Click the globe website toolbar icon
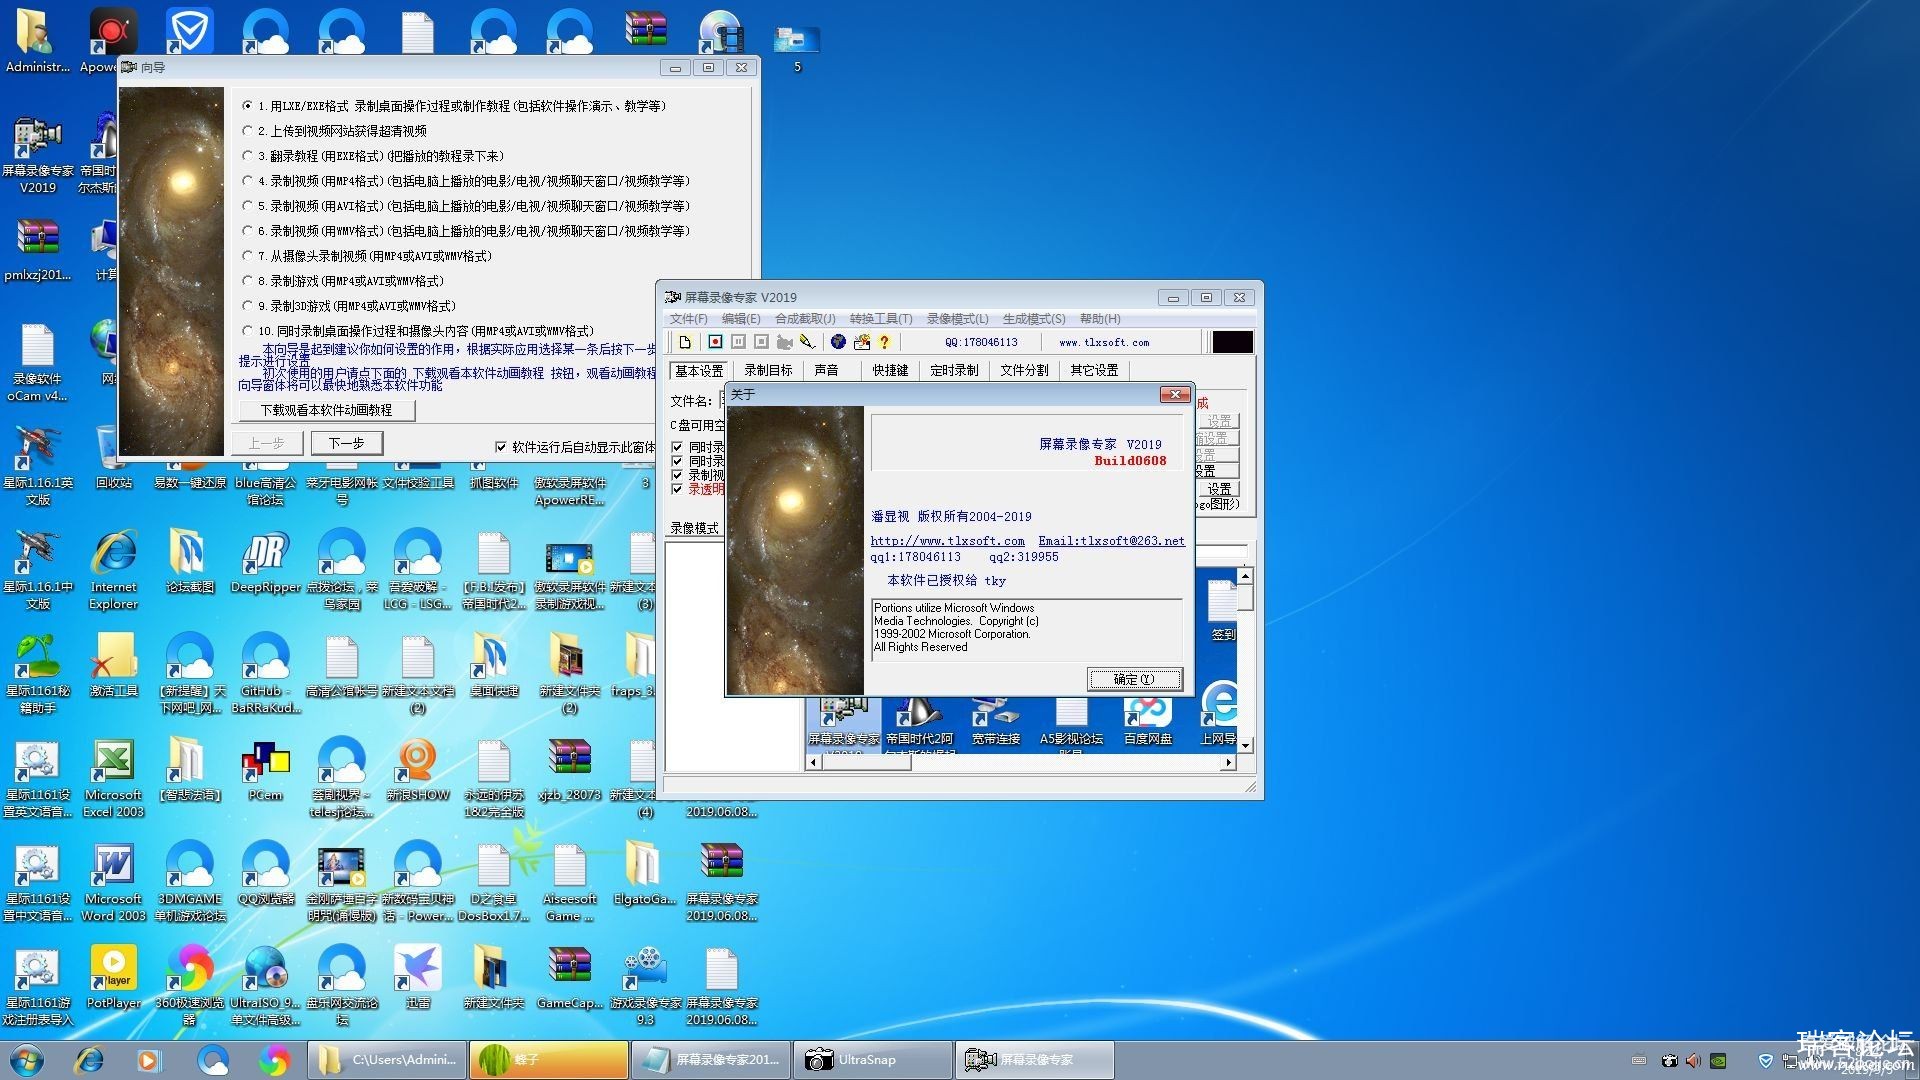This screenshot has height=1080, width=1920. click(838, 342)
